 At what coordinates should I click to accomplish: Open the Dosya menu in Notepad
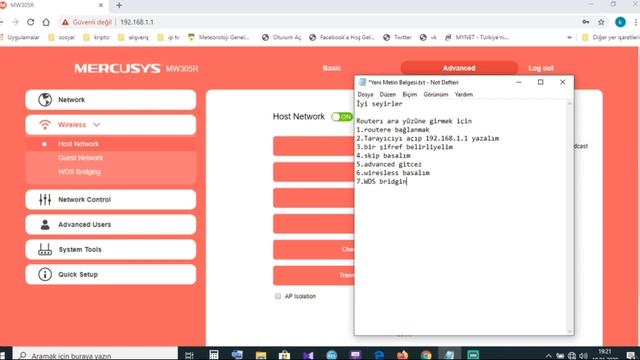click(x=365, y=94)
